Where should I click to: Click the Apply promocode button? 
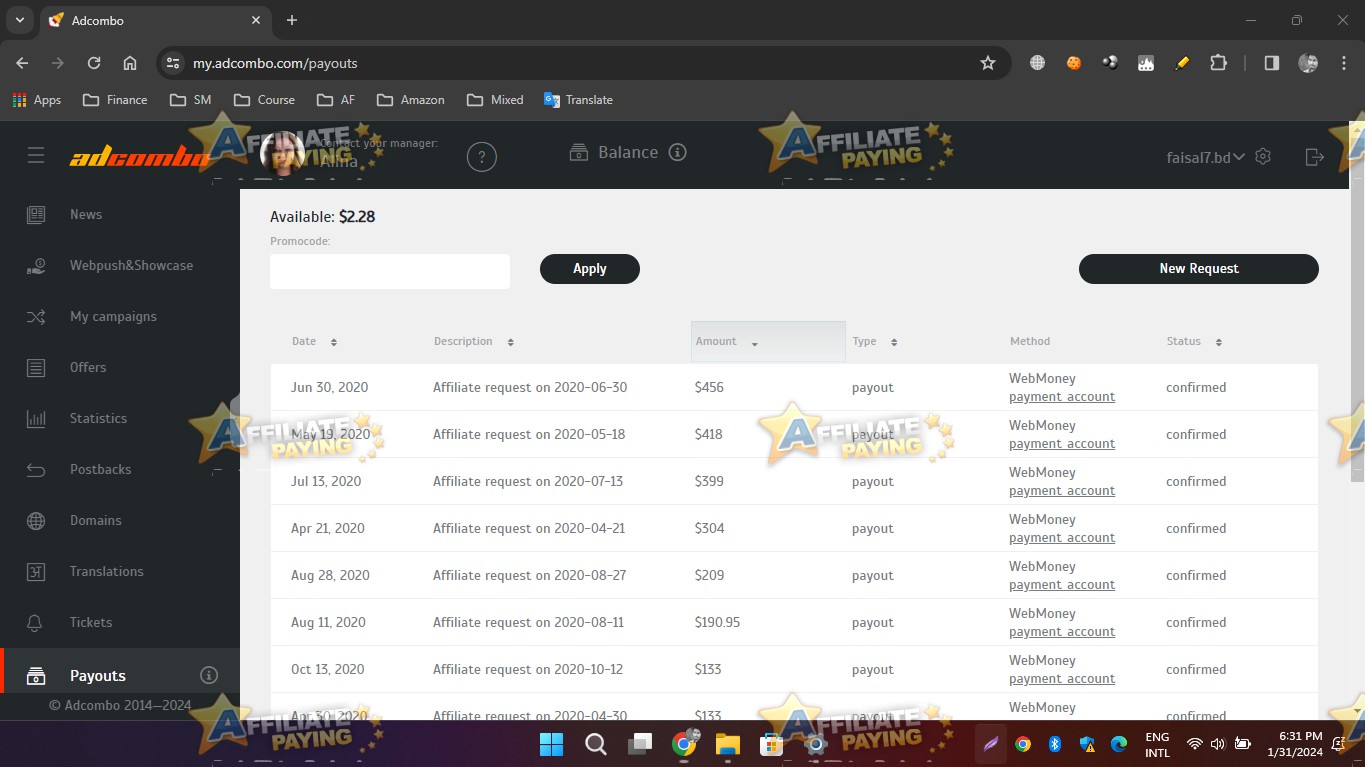[x=590, y=269]
